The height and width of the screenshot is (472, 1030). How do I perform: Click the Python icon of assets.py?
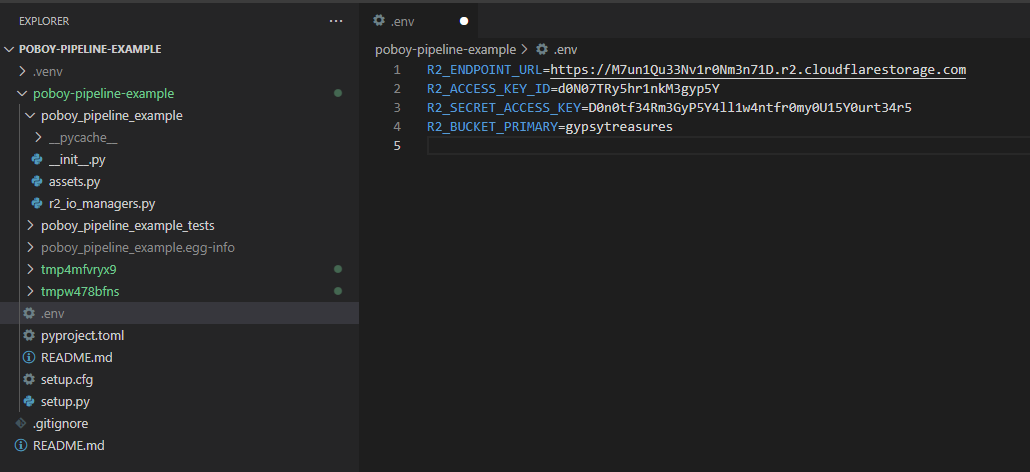(x=37, y=181)
